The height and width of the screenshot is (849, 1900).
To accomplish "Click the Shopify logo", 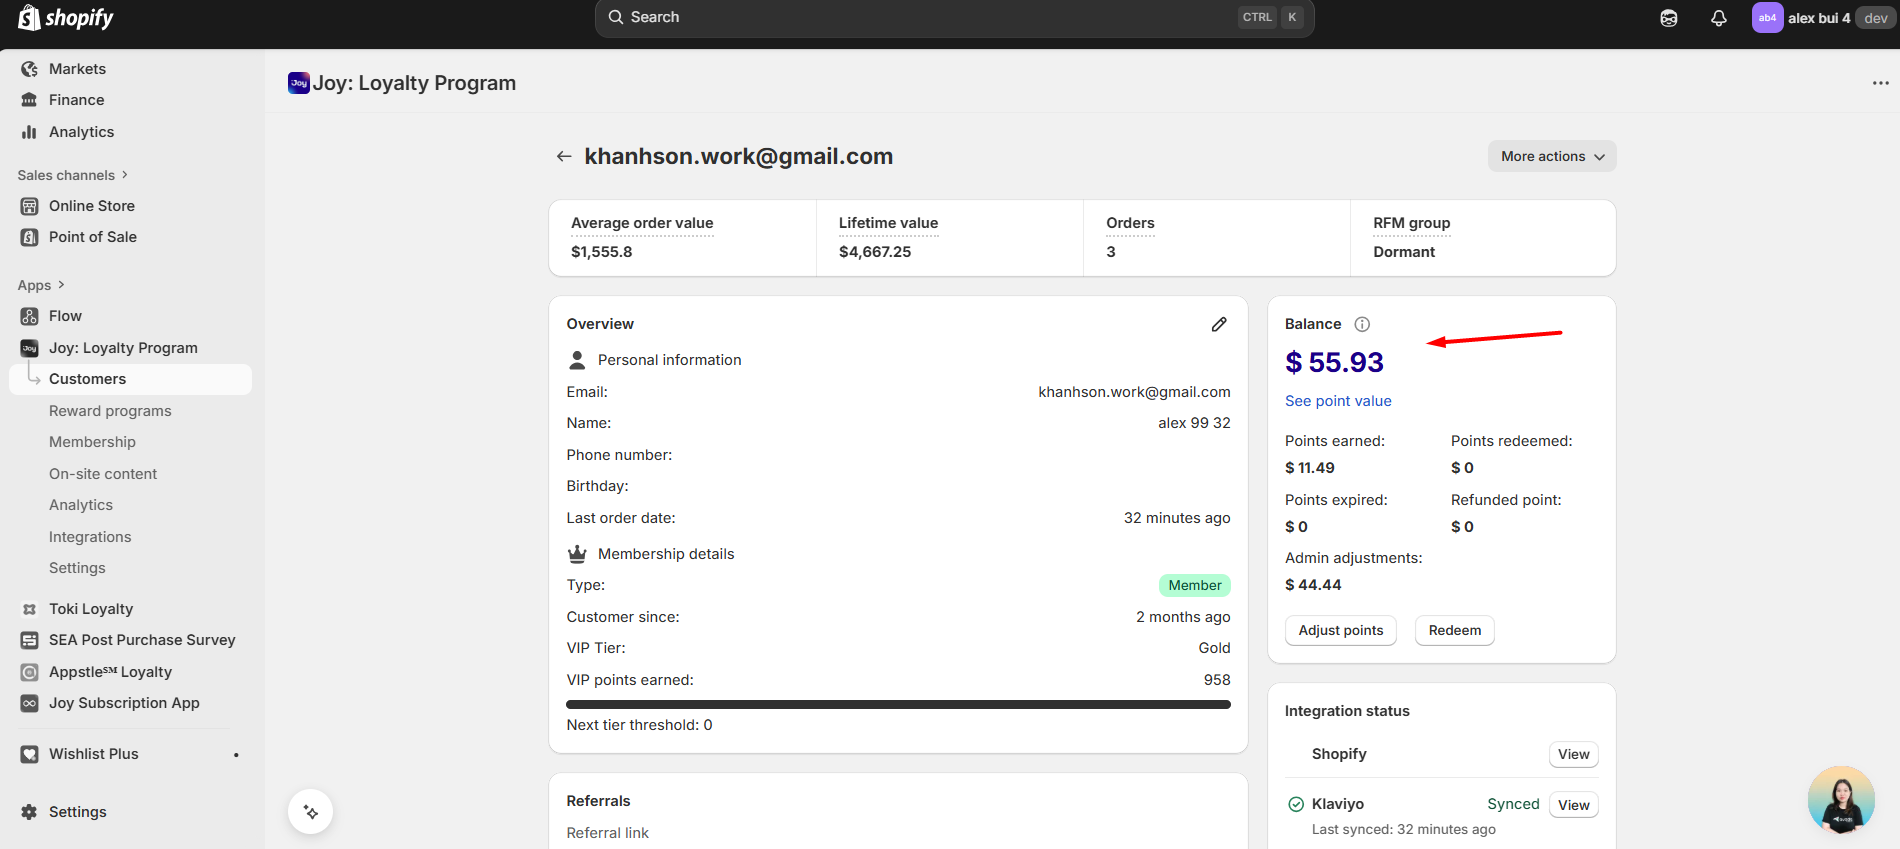I will 66,18.
